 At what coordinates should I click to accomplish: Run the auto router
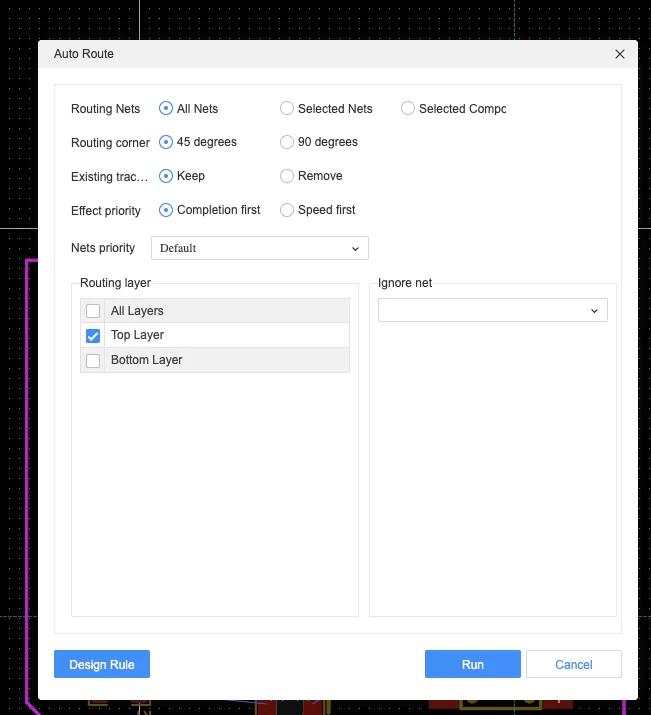click(x=472, y=665)
